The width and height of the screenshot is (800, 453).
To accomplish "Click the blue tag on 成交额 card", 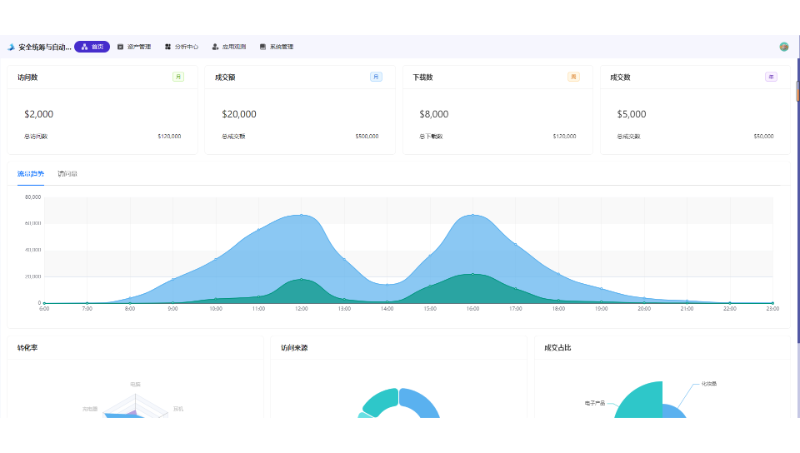I will (376, 77).
